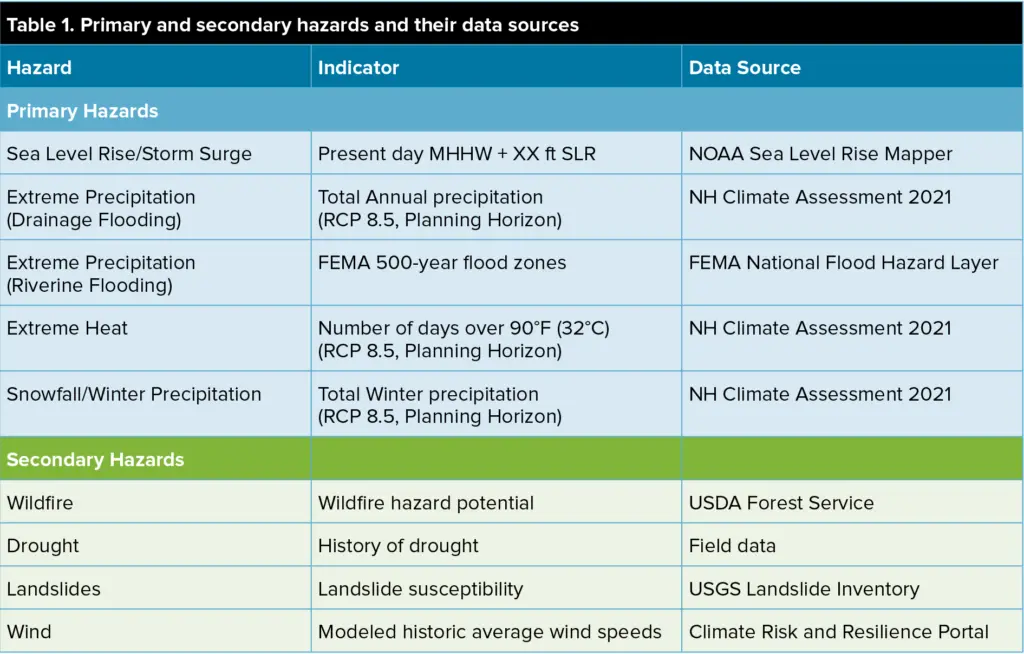Click the Extreme Precipitation (Drainage Flooding) cell

click(155, 208)
